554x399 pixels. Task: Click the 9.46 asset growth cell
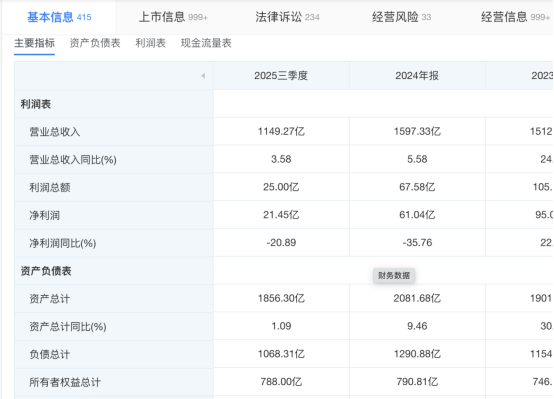[x=417, y=326]
